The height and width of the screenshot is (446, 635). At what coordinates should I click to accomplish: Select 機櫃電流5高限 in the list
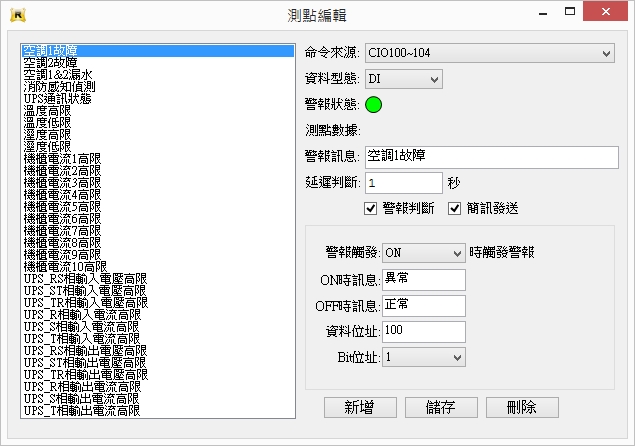click(158, 207)
